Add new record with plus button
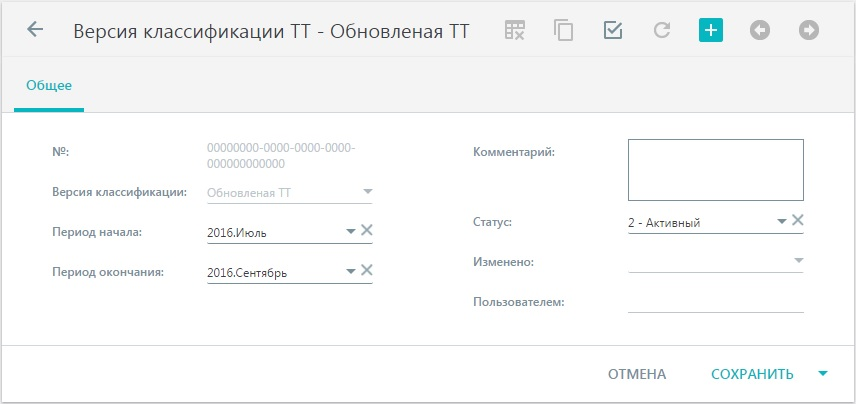 point(711,30)
